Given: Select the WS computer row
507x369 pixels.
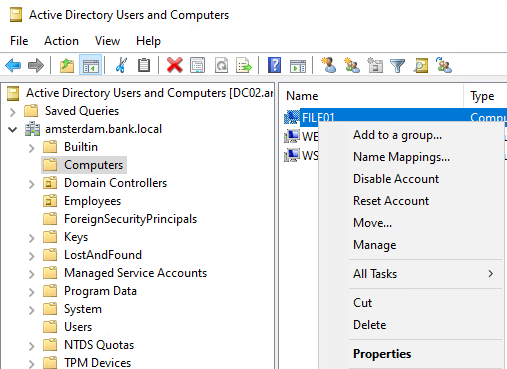Looking at the screenshot, I should (x=301, y=155).
